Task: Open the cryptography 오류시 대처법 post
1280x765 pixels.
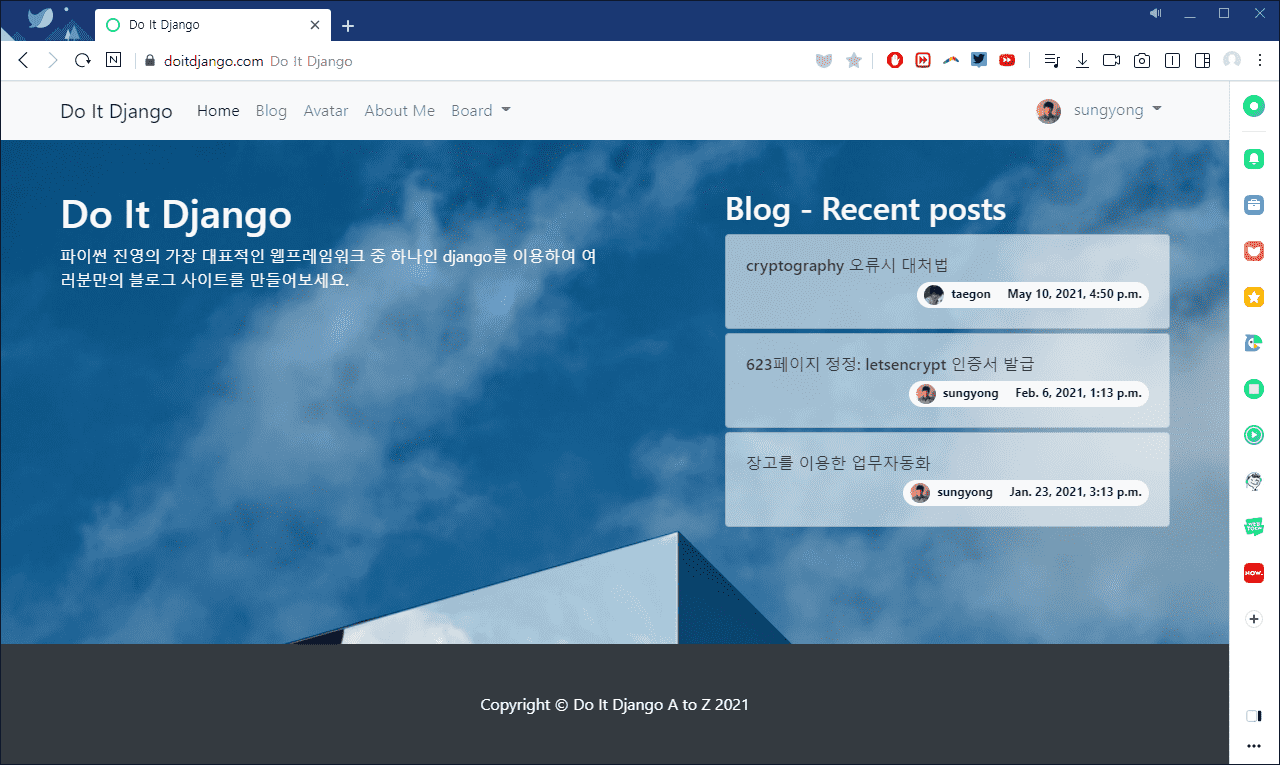Action: pyautogui.click(x=847, y=265)
